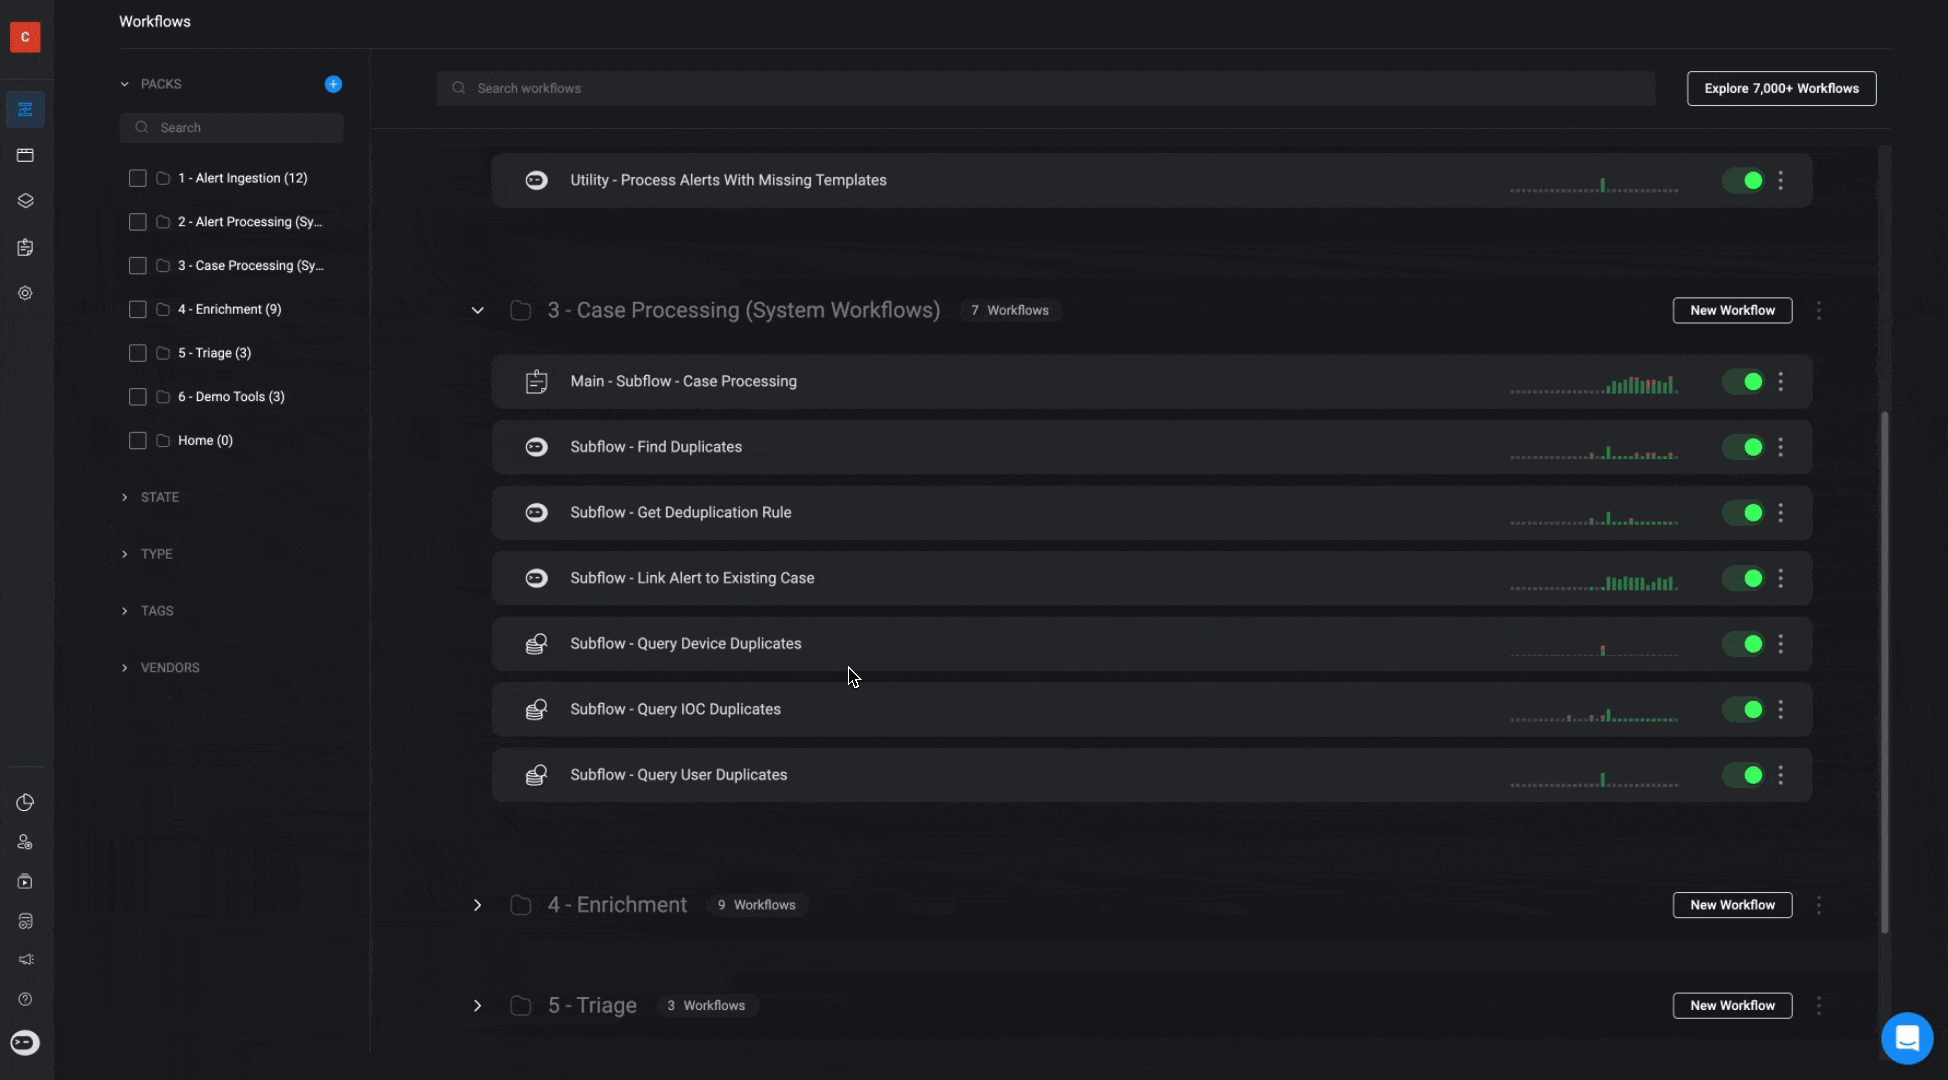
Task: Open the layers stack sidebar icon
Action: coord(25,201)
